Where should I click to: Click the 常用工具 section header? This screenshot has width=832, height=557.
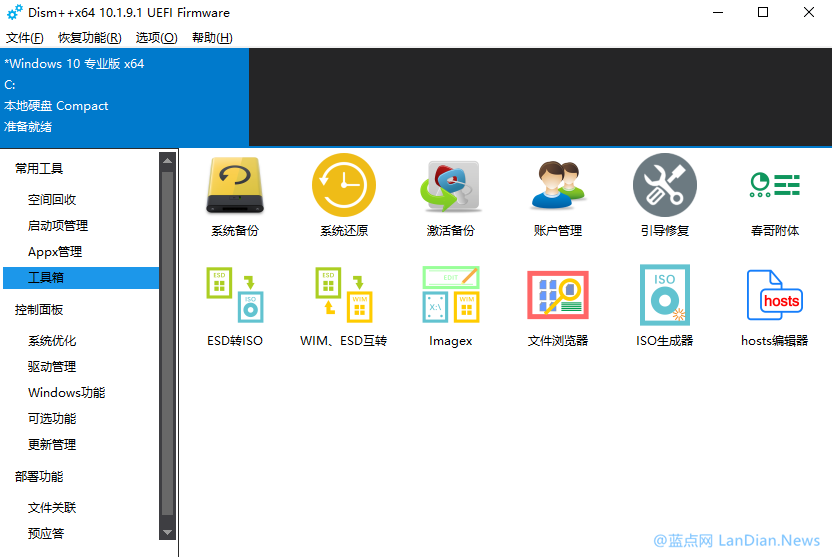39,169
